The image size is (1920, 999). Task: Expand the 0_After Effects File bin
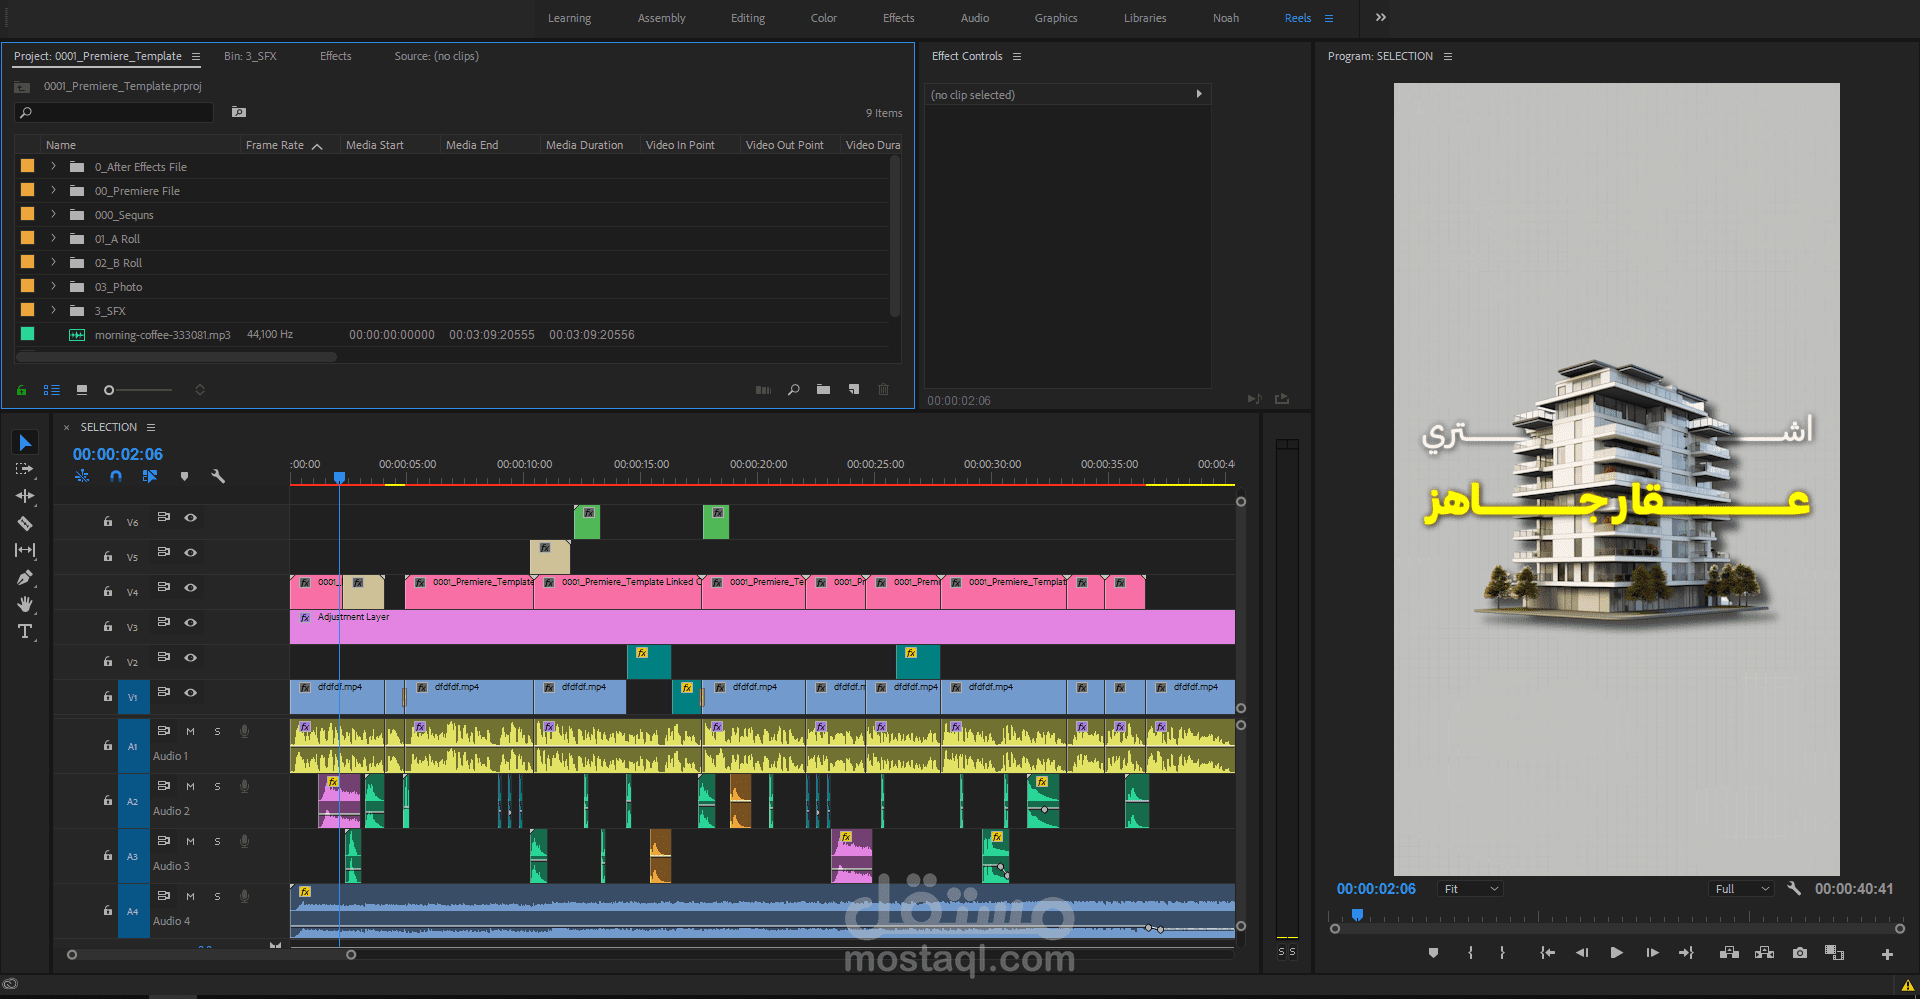tap(54, 166)
